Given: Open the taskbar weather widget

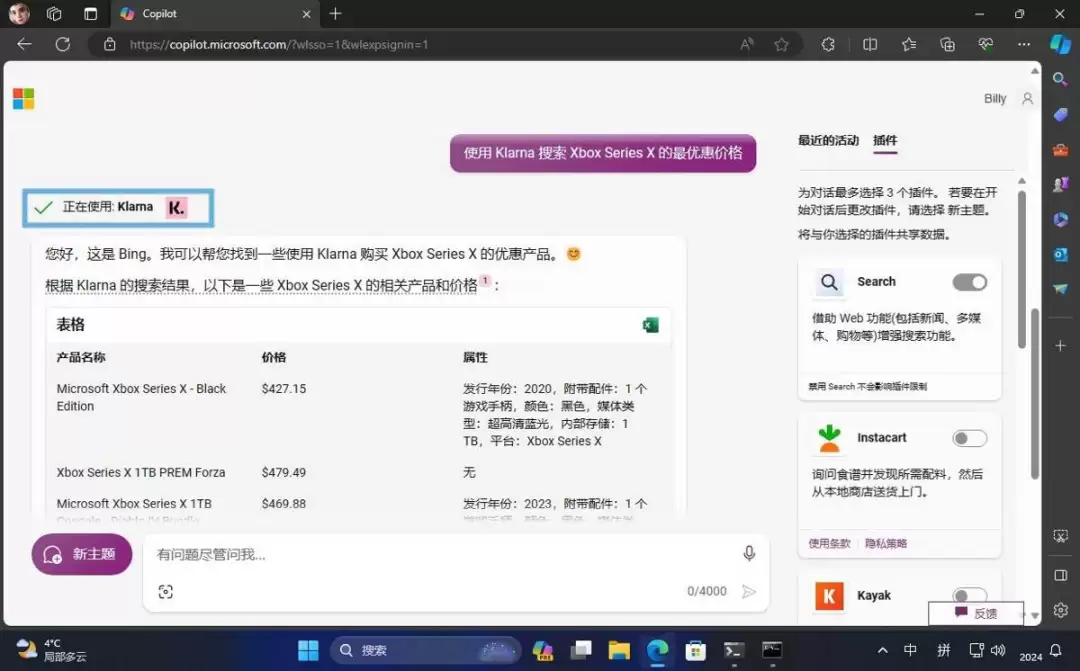Looking at the screenshot, I should point(52,650).
